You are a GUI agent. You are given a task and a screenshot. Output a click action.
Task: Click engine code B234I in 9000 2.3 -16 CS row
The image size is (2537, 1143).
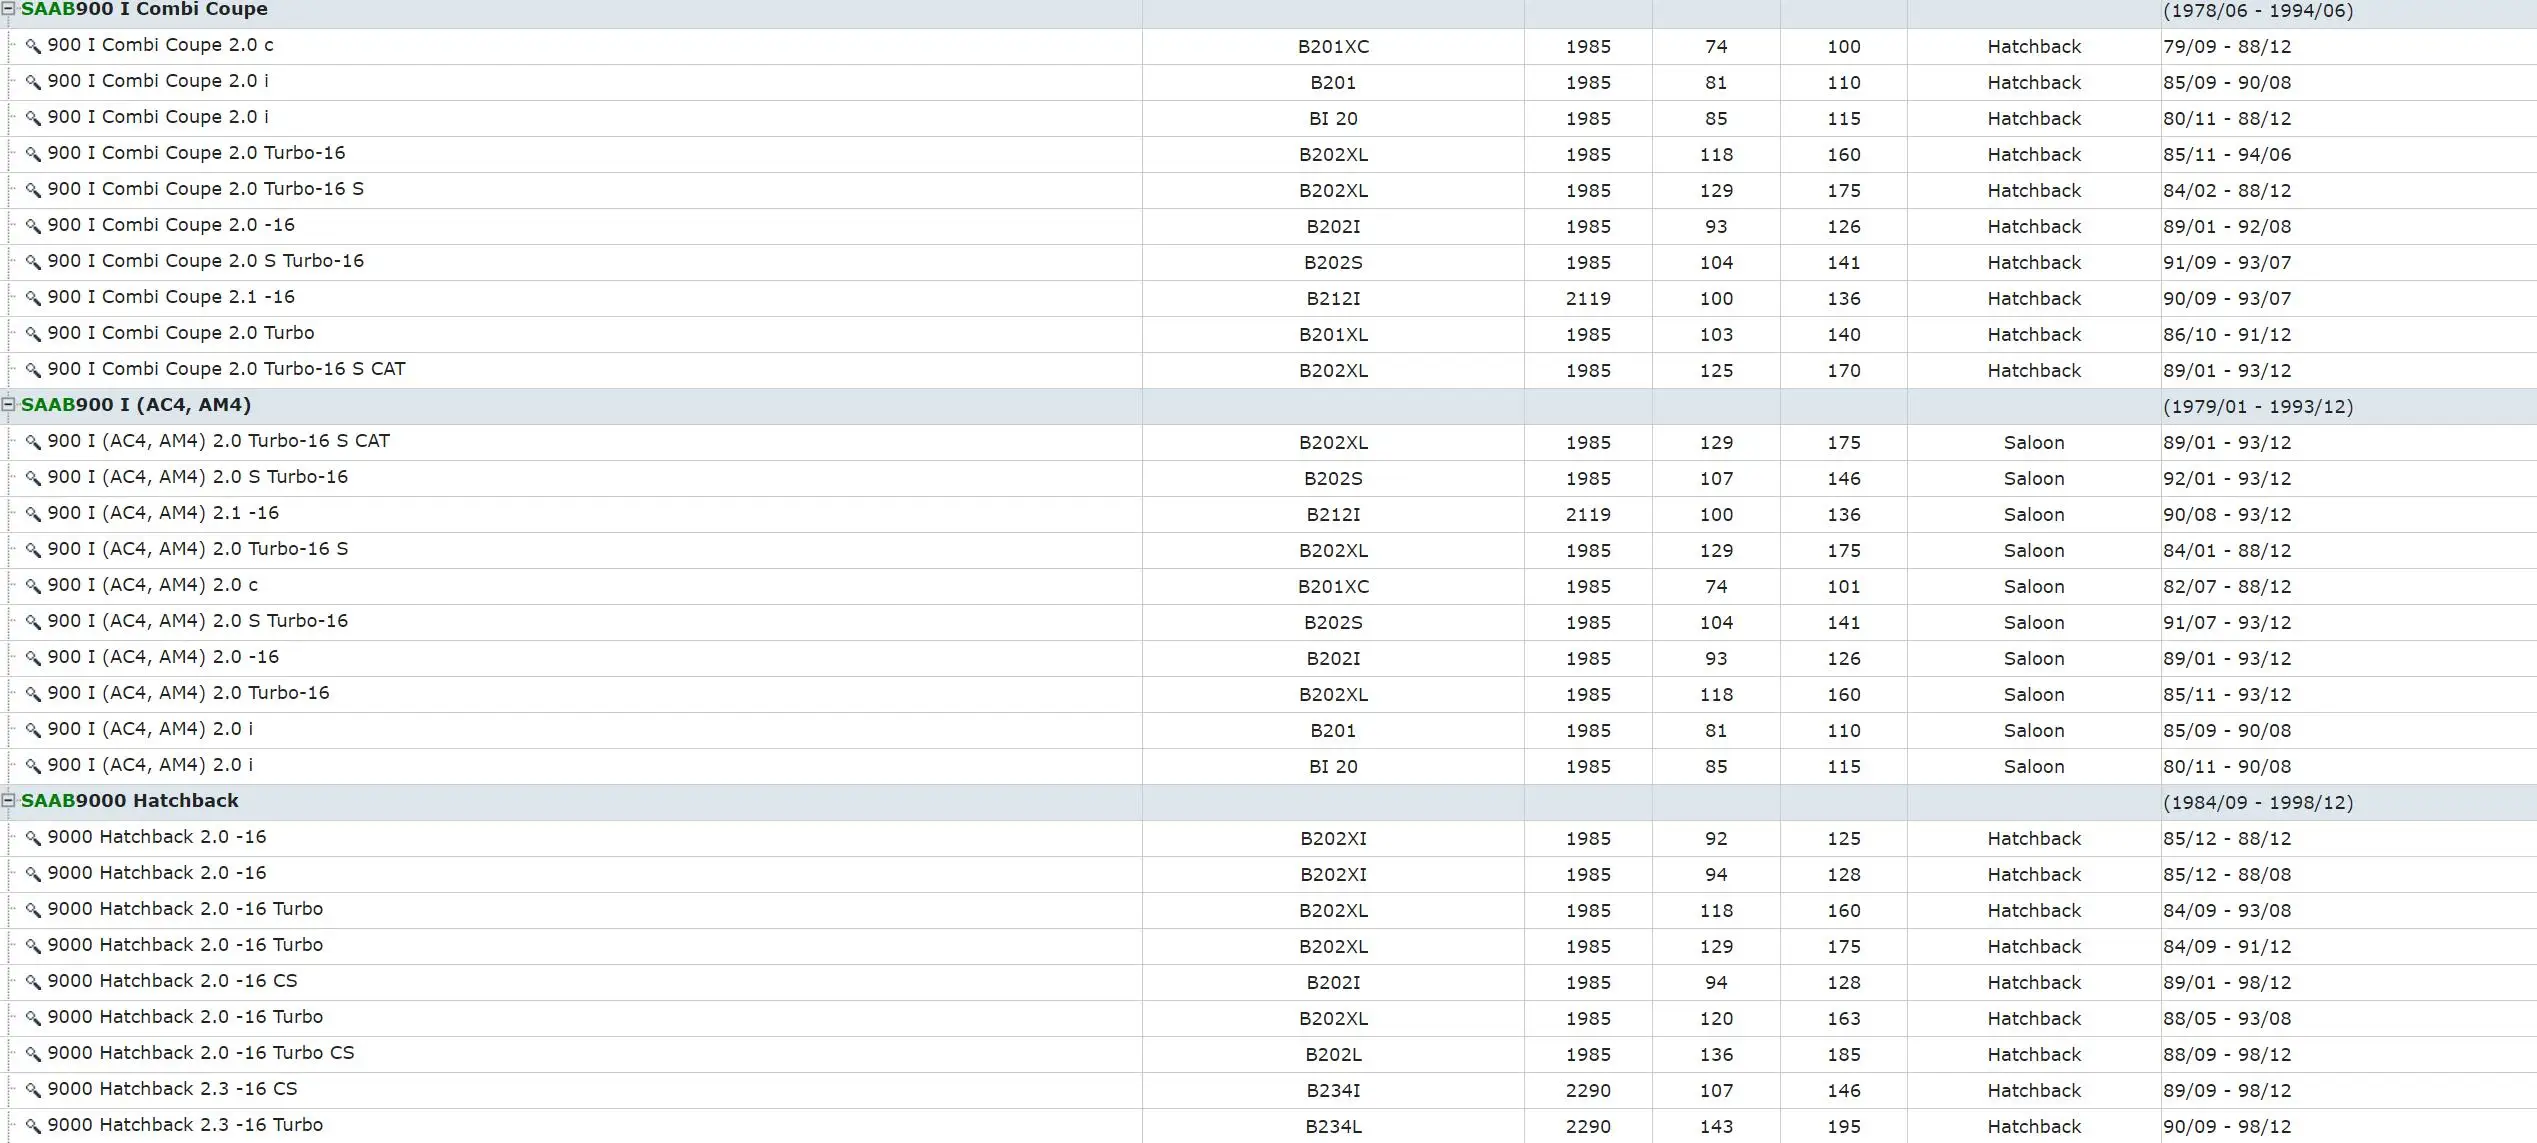coord(1333,1091)
